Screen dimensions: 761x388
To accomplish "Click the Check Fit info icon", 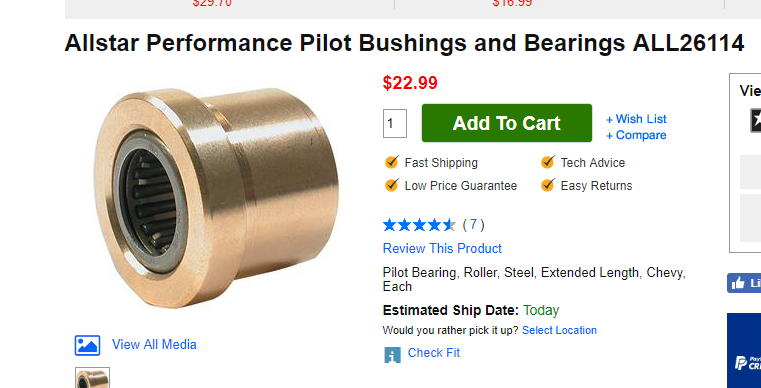I will (x=393, y=355).
